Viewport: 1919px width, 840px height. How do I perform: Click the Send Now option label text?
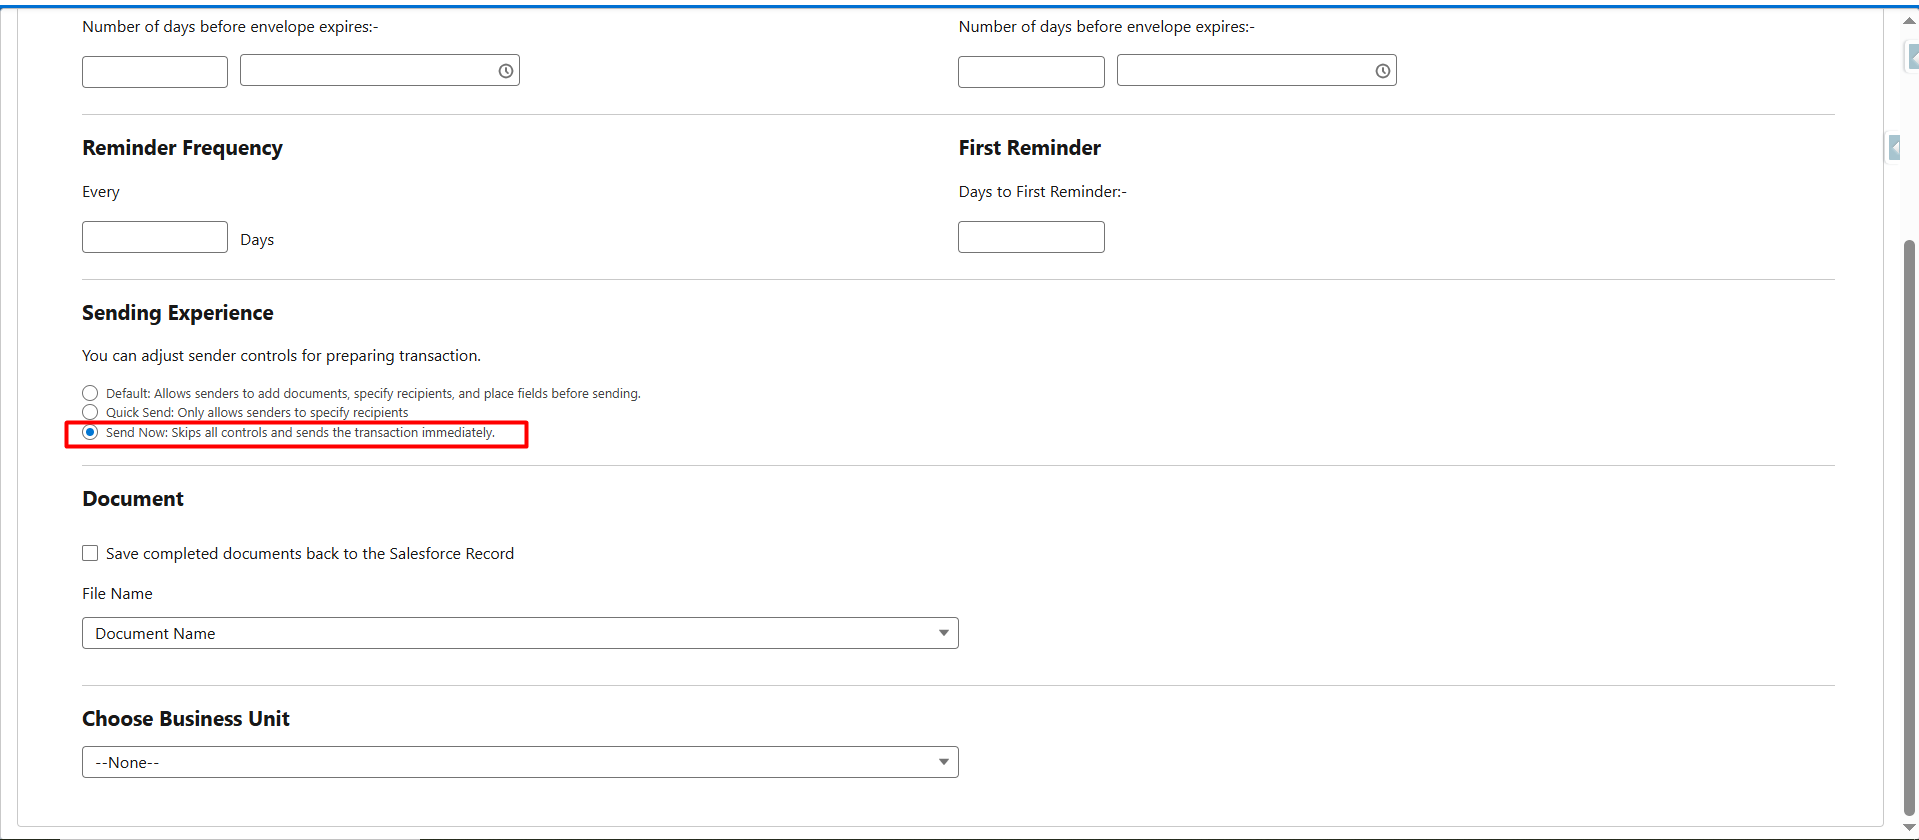[x=300, y=433]
